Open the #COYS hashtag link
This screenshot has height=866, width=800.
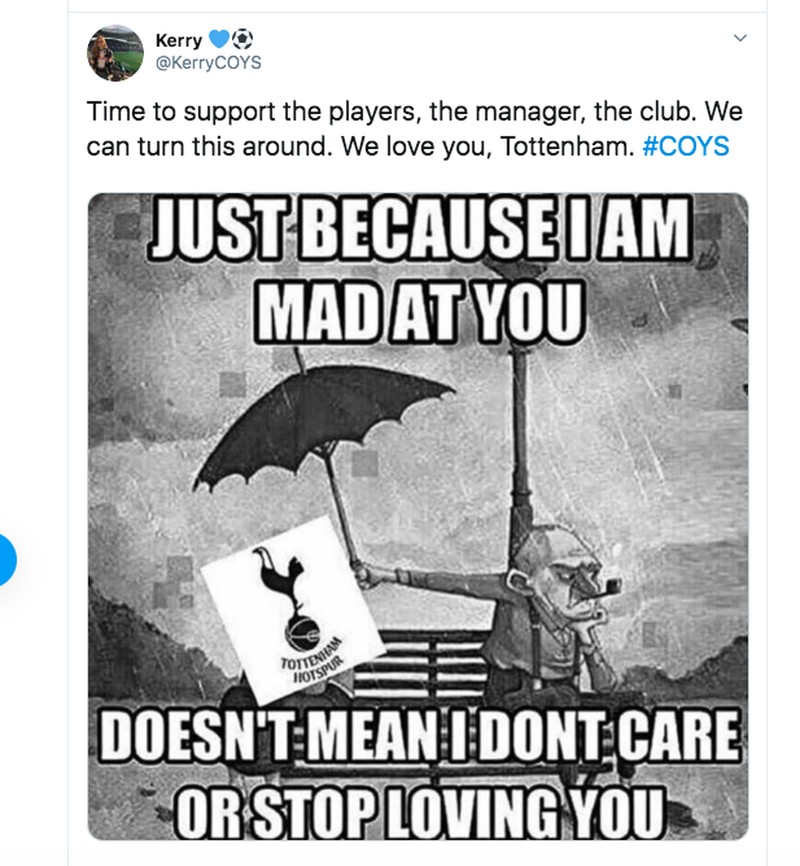(x=684, y=146)
